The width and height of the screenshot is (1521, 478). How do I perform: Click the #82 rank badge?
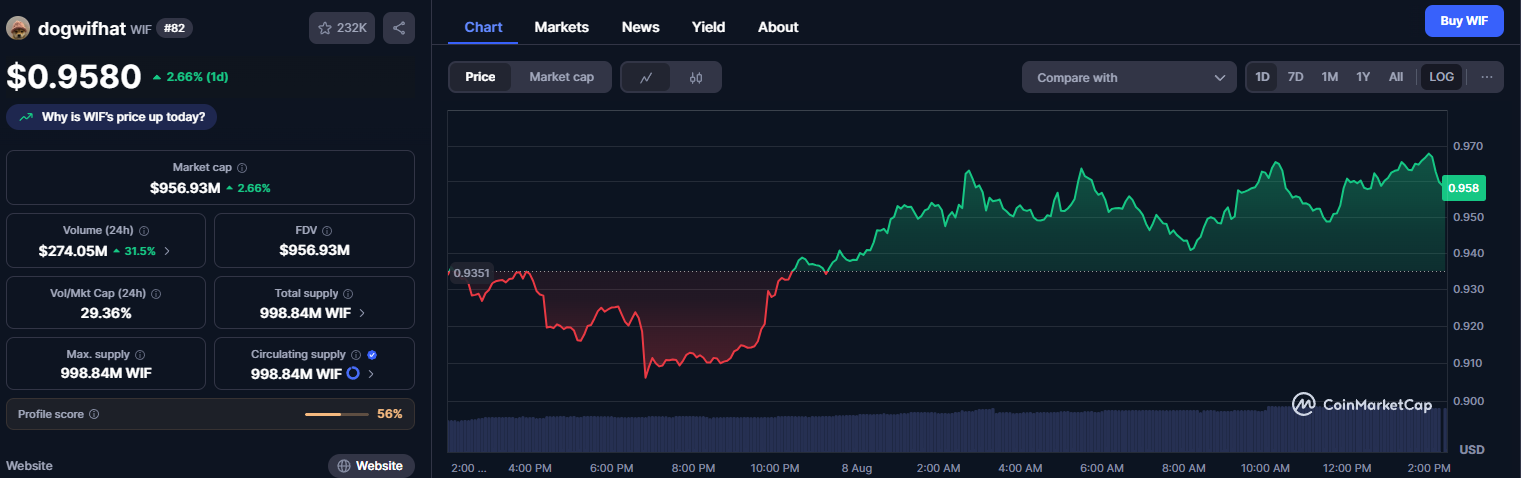pos(174,28)
